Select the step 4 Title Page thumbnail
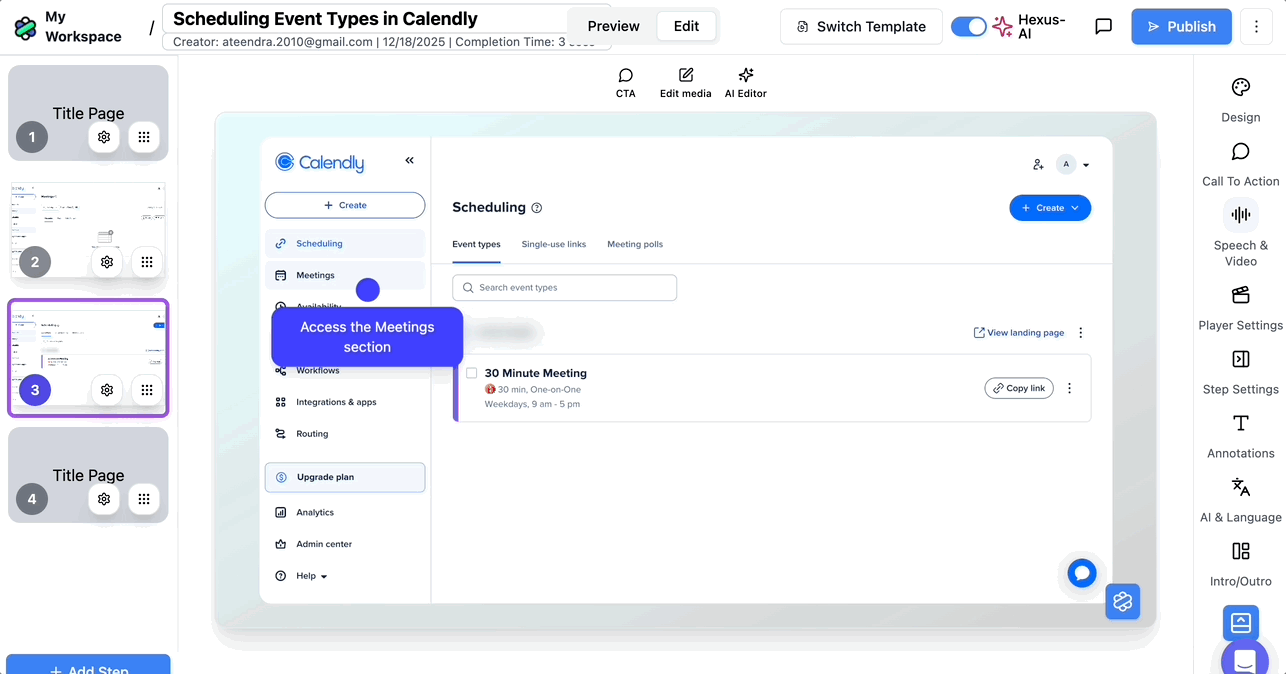1286x674 pixels. [x=88, y=475]
